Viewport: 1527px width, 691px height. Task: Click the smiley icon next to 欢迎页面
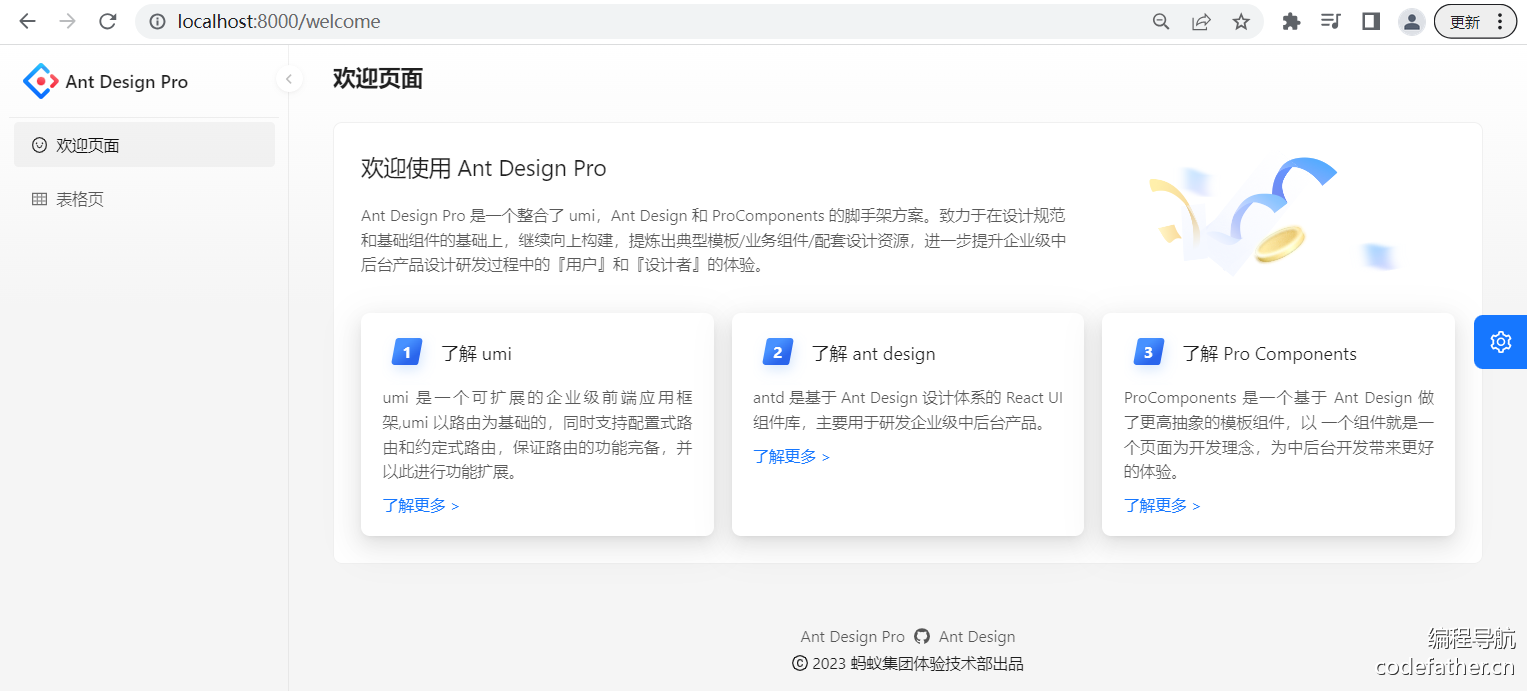[40, 145]
